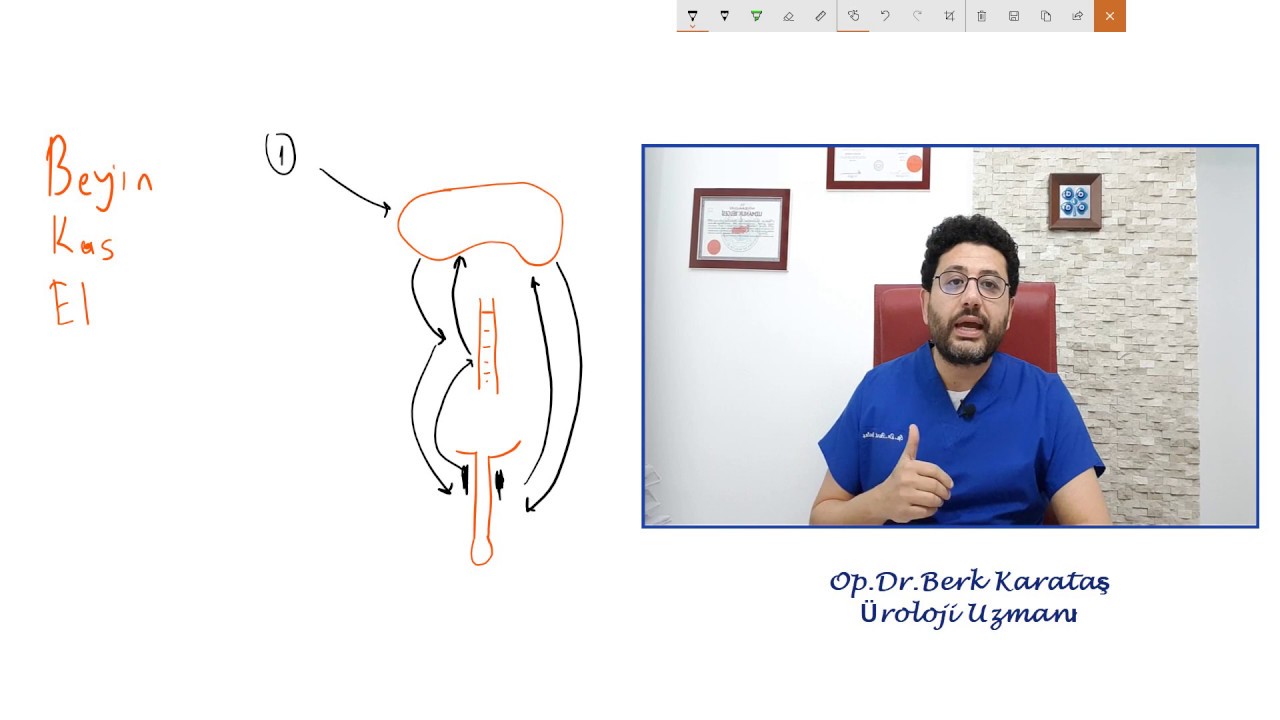Choose the eraser tool

tap(788, 16)
